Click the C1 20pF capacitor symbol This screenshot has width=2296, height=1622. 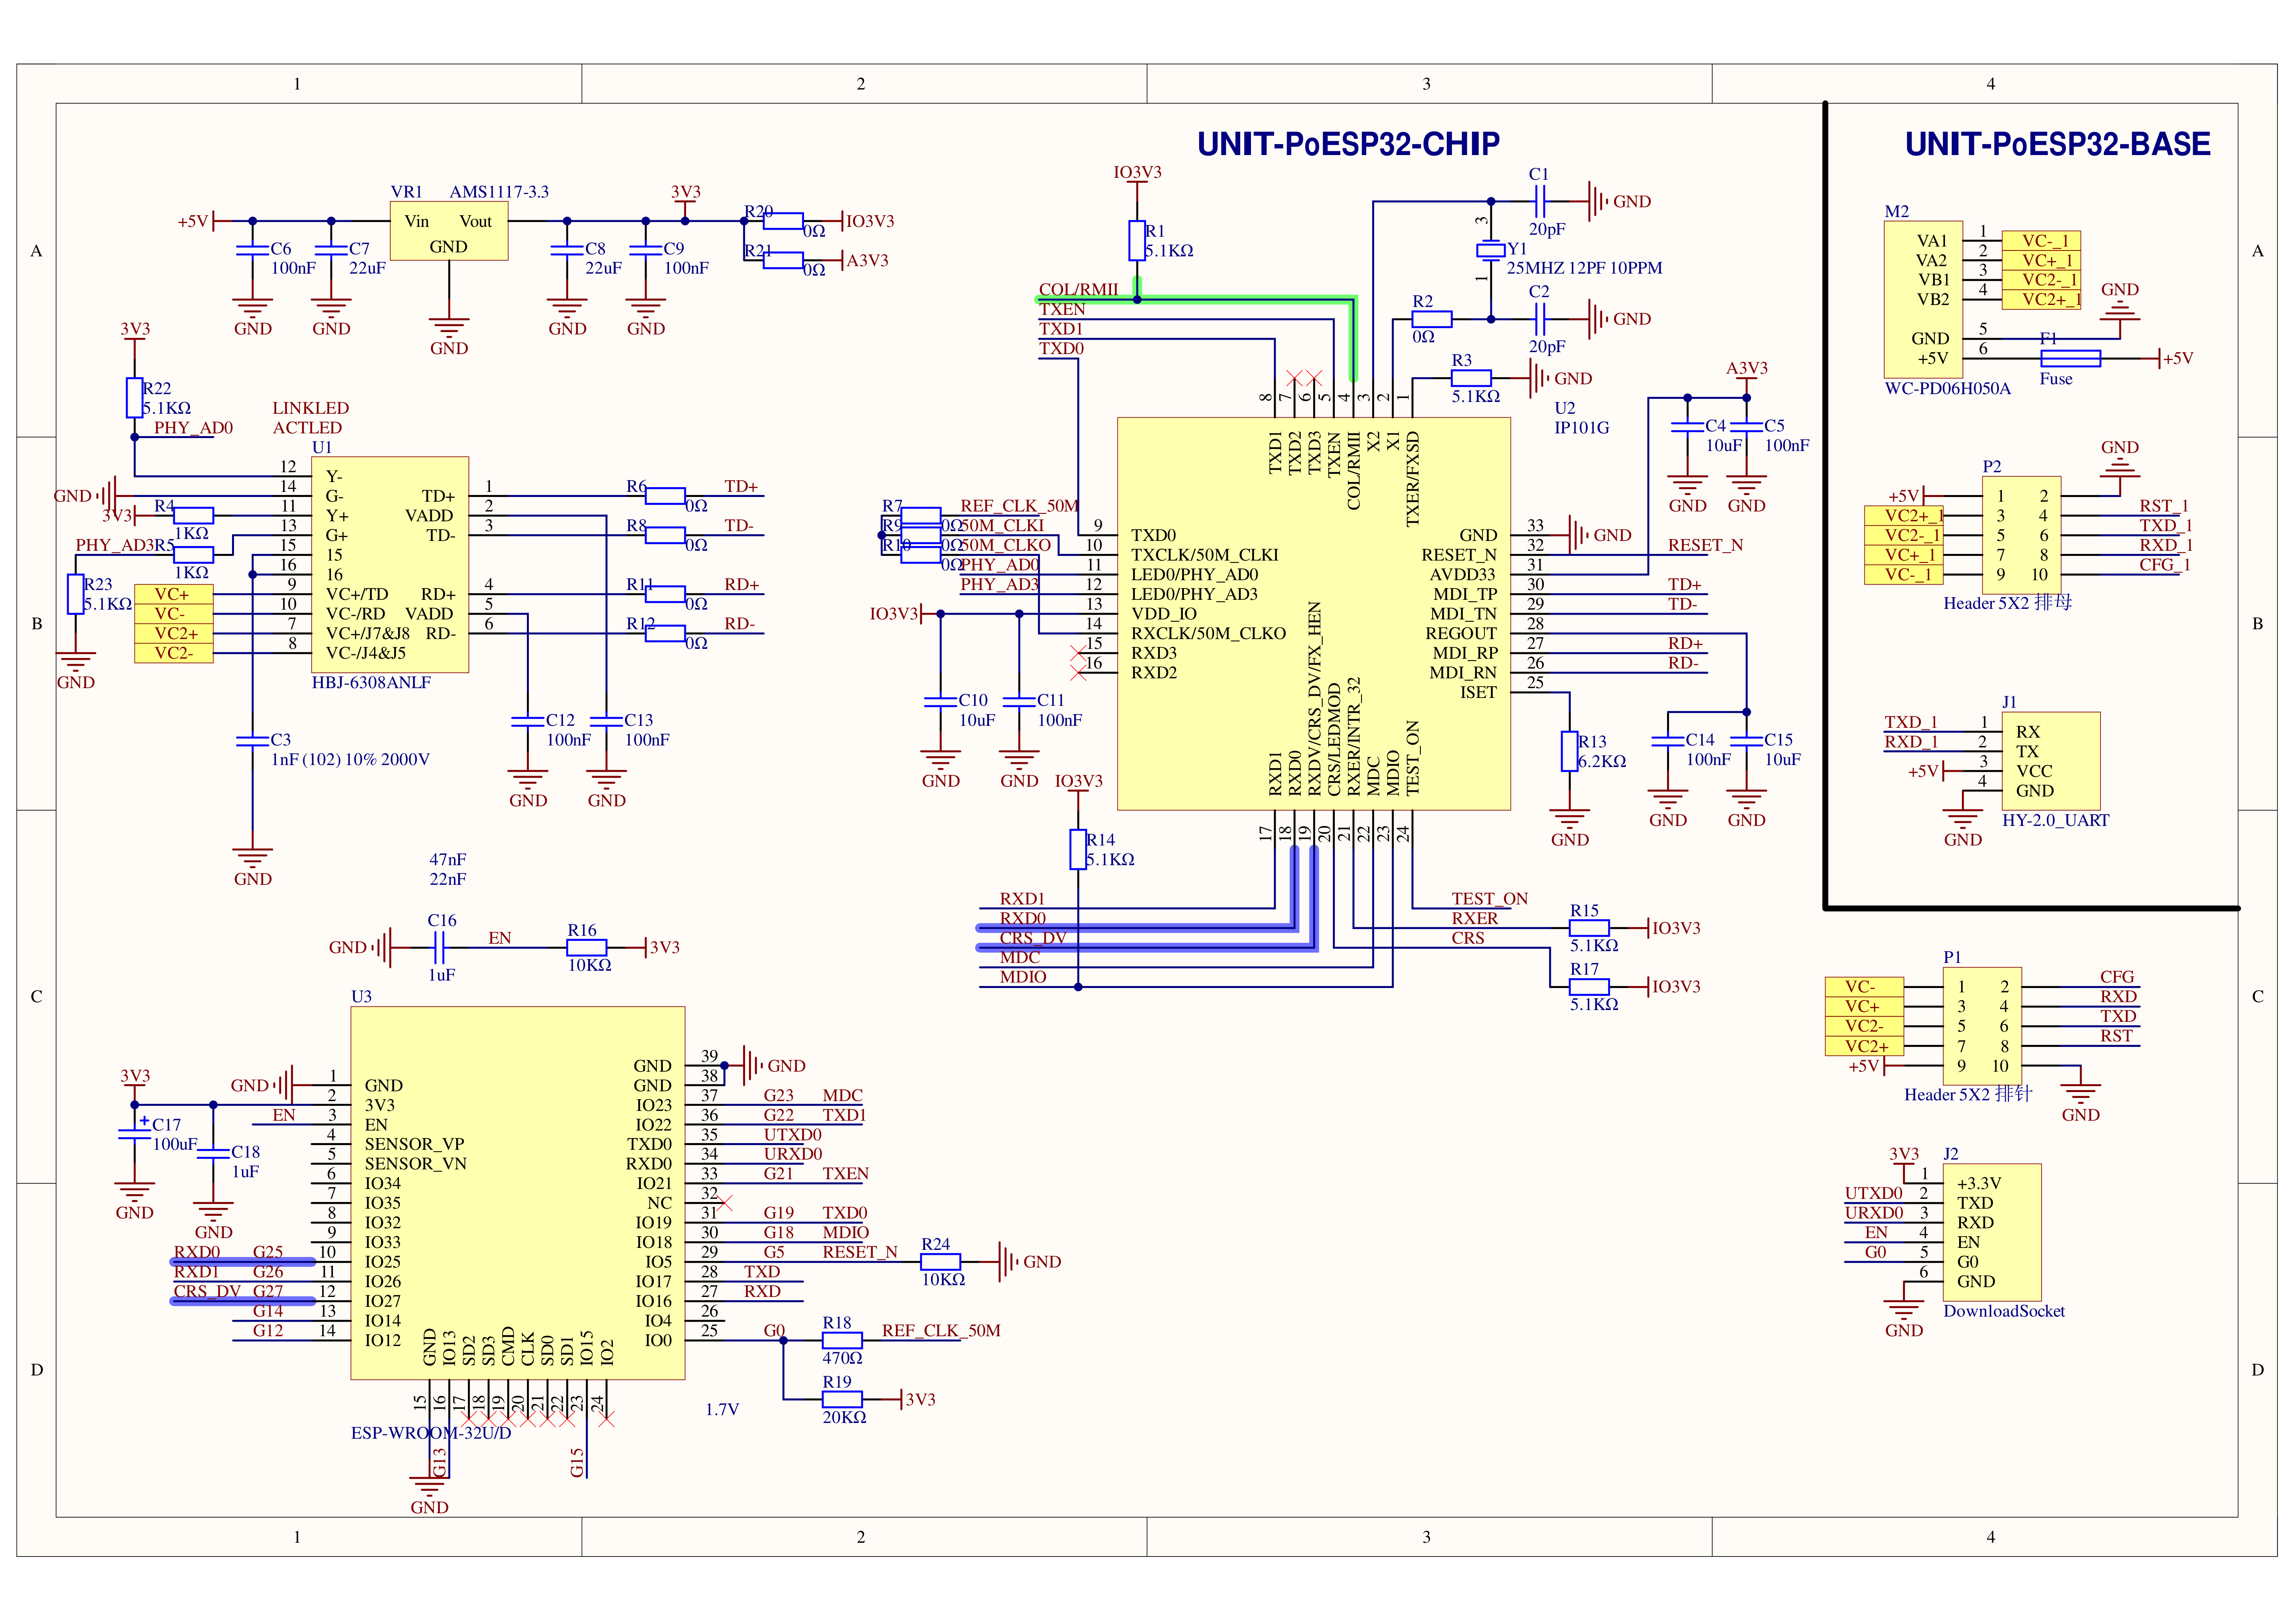click(1540, 202)
